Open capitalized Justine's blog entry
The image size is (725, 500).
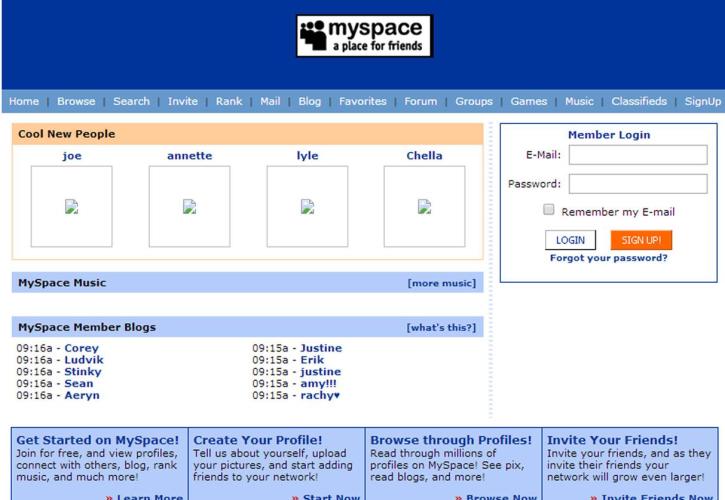pyautogui.click(x=321, y=348)
